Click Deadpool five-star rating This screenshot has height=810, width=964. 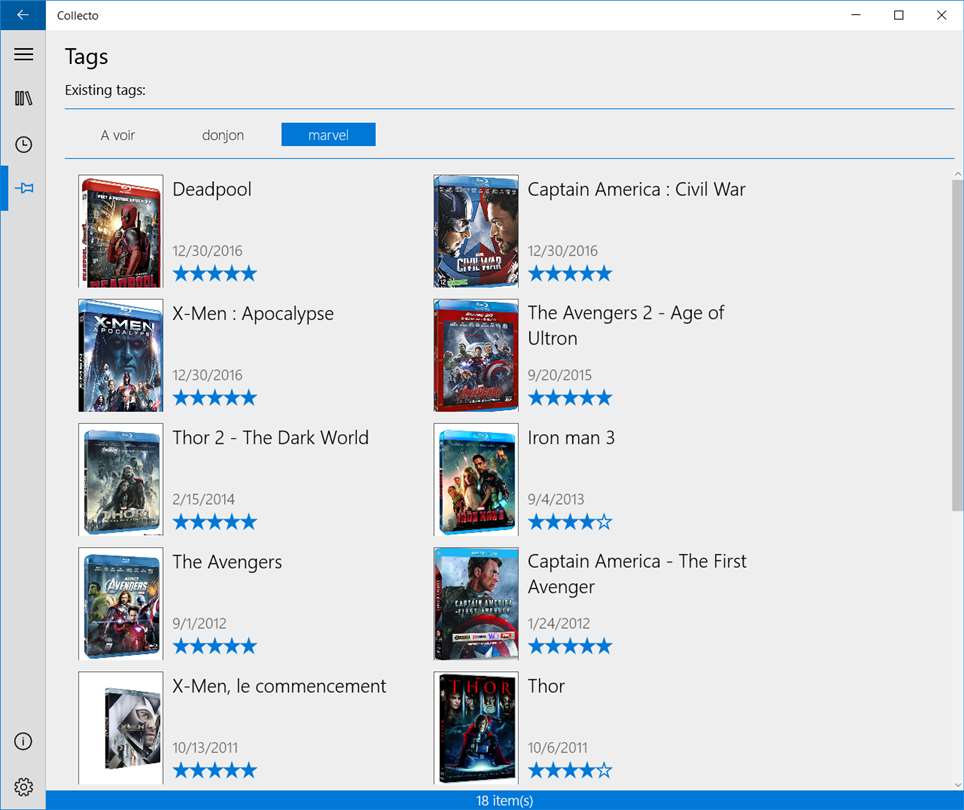tap(215, 273)
